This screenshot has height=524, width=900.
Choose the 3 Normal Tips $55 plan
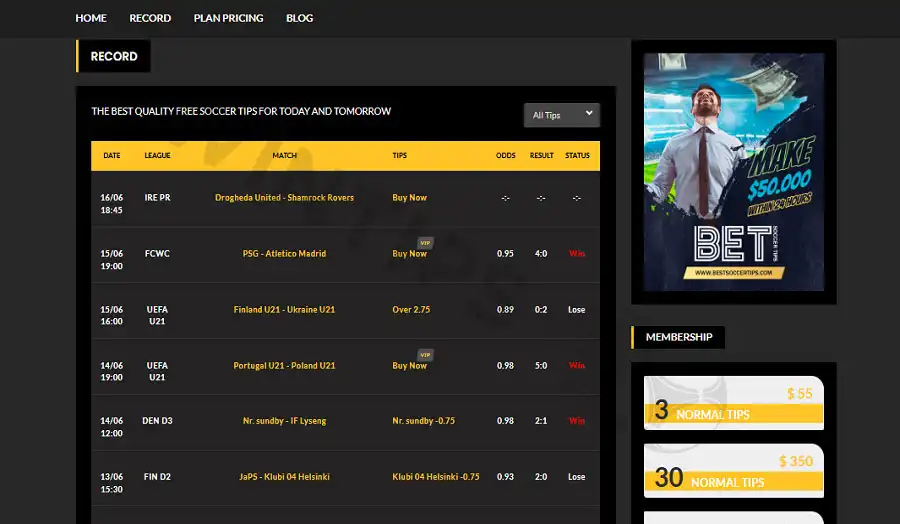[x=734, y=403]
